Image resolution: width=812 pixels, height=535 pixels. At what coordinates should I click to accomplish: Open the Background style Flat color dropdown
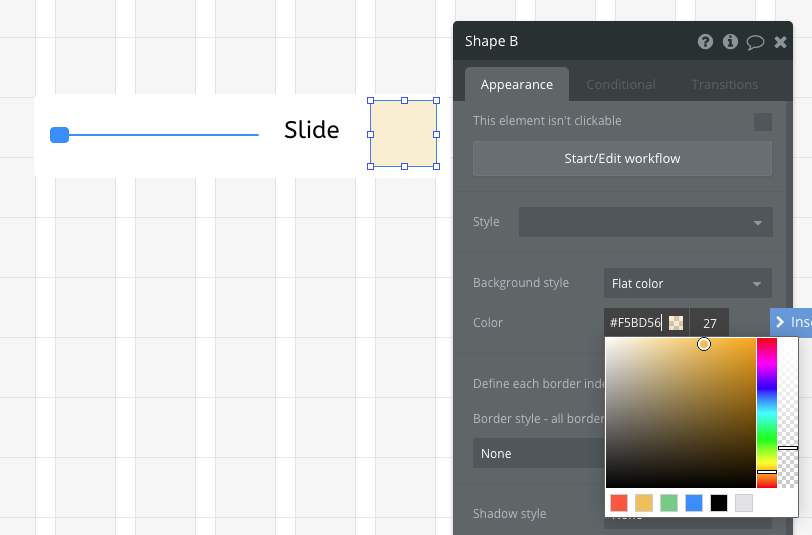687,284
